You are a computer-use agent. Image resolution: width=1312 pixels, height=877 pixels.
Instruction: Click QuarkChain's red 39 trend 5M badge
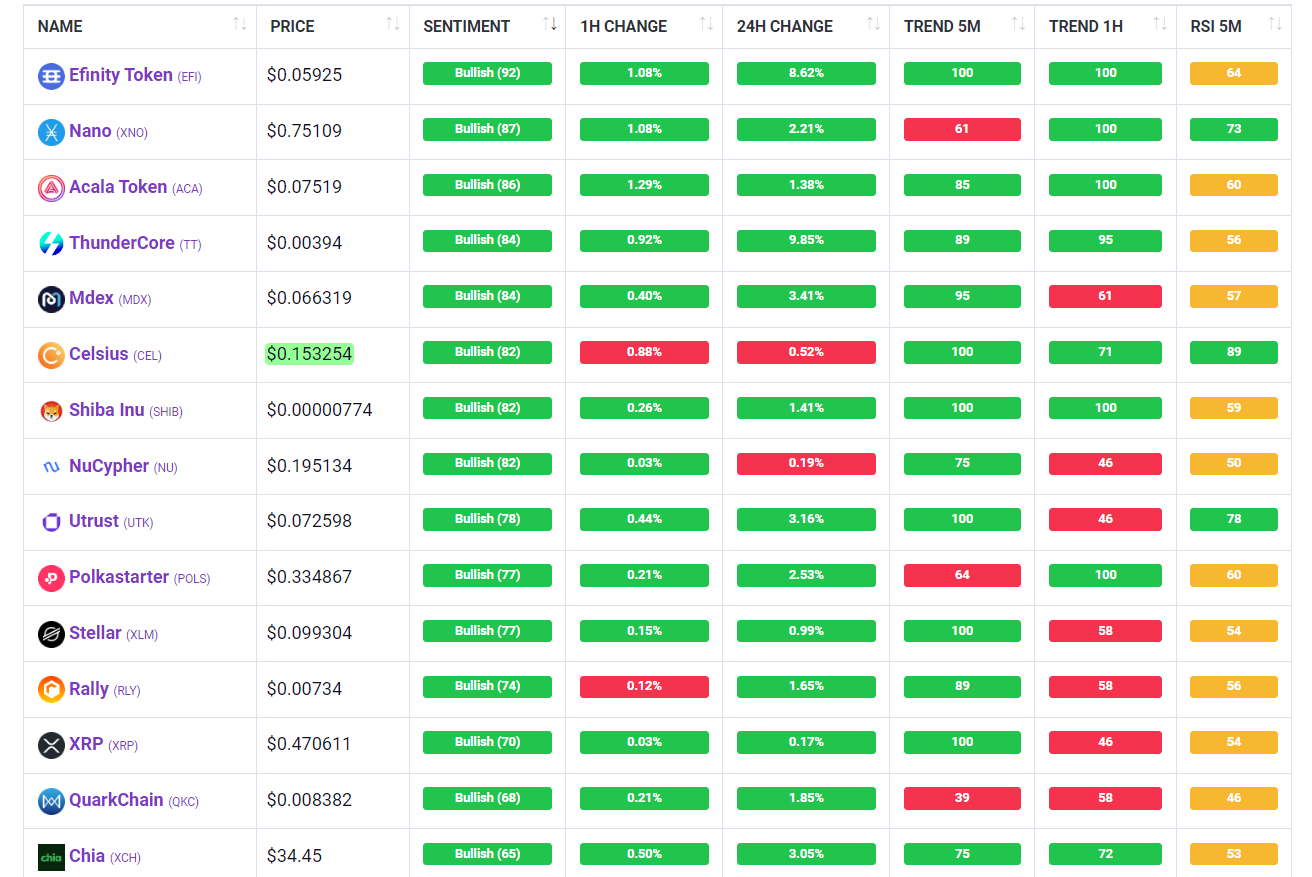click(962, 798)
